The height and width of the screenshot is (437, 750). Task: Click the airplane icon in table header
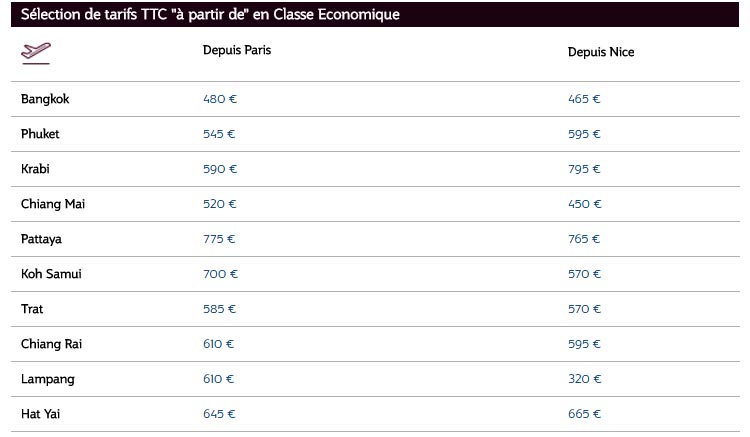coord(36,52)
